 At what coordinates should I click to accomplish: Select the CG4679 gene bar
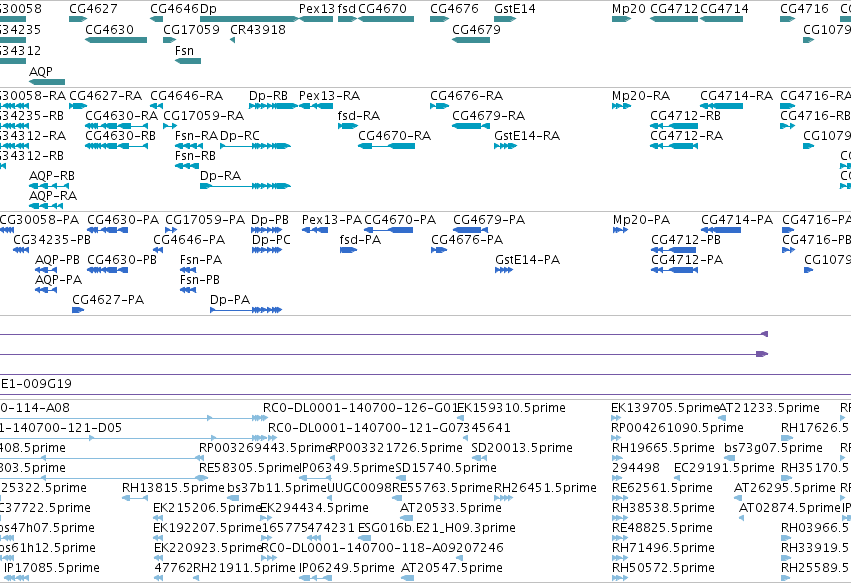471,40
